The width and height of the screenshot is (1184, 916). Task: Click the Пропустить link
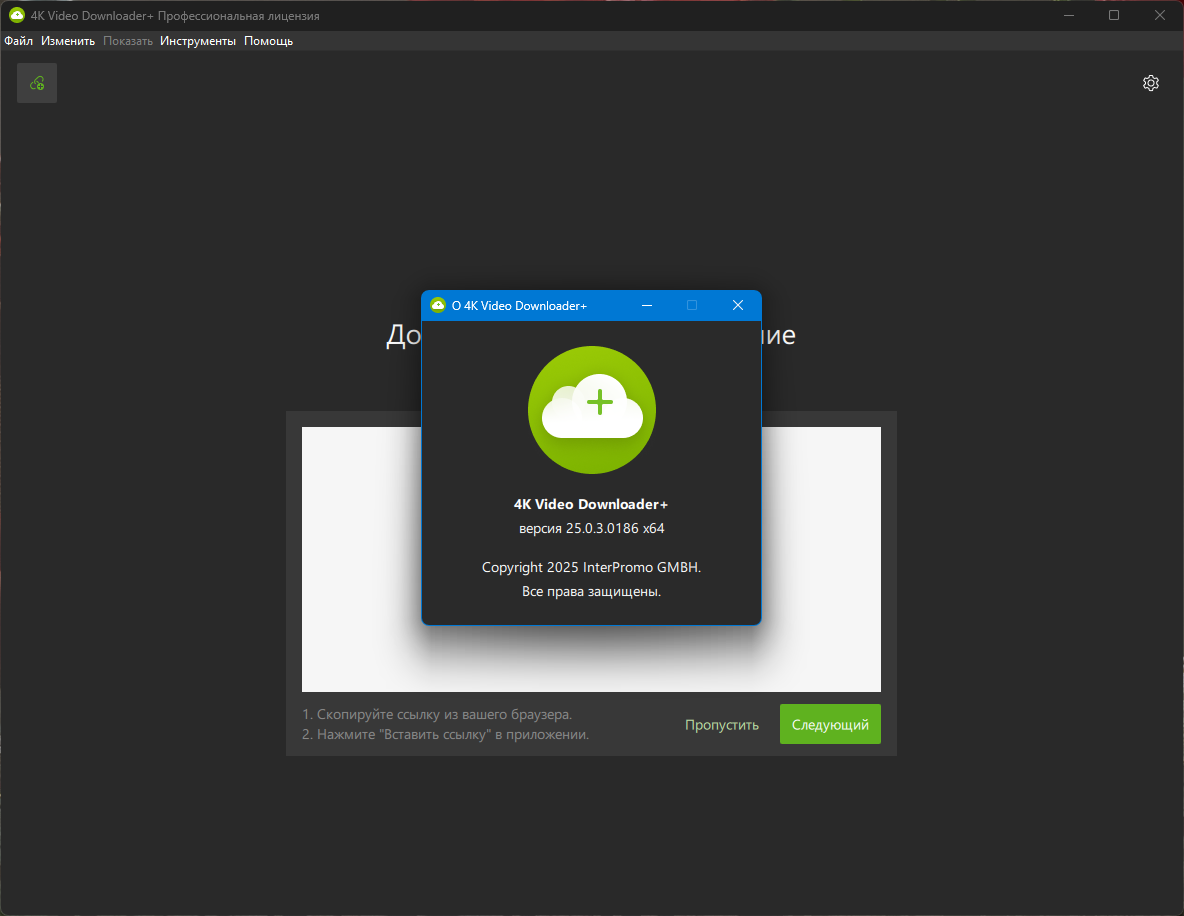click(722, 725)
